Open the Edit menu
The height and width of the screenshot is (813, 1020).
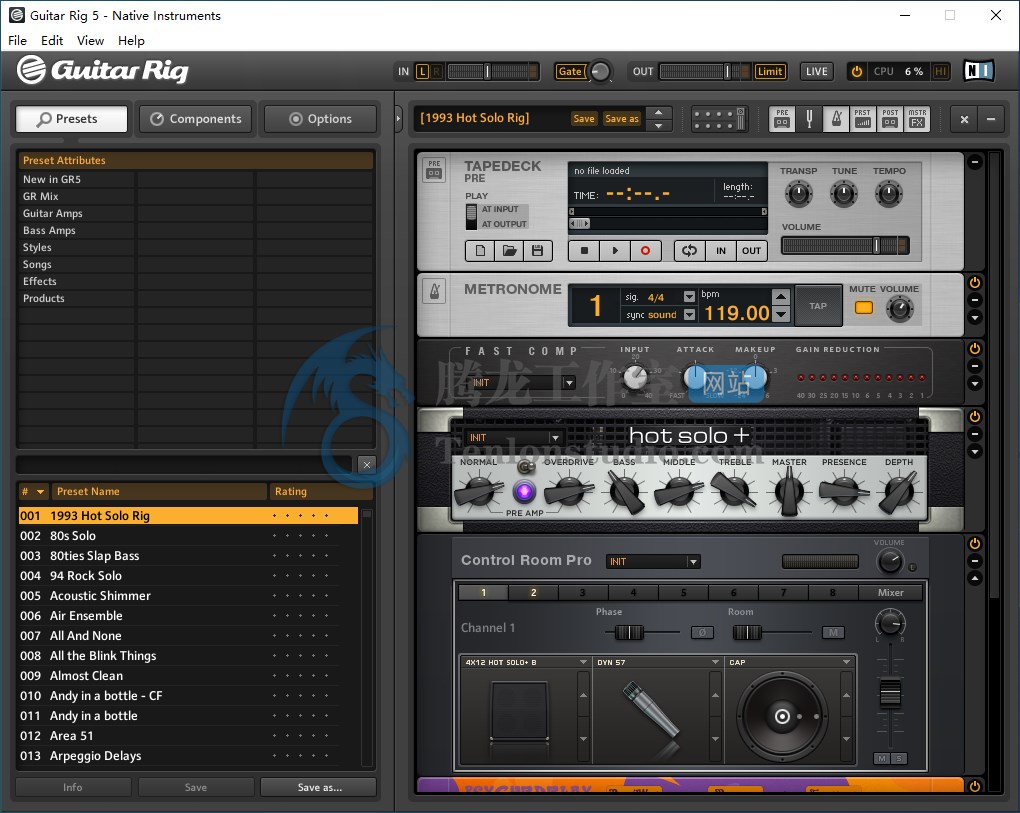52,40
